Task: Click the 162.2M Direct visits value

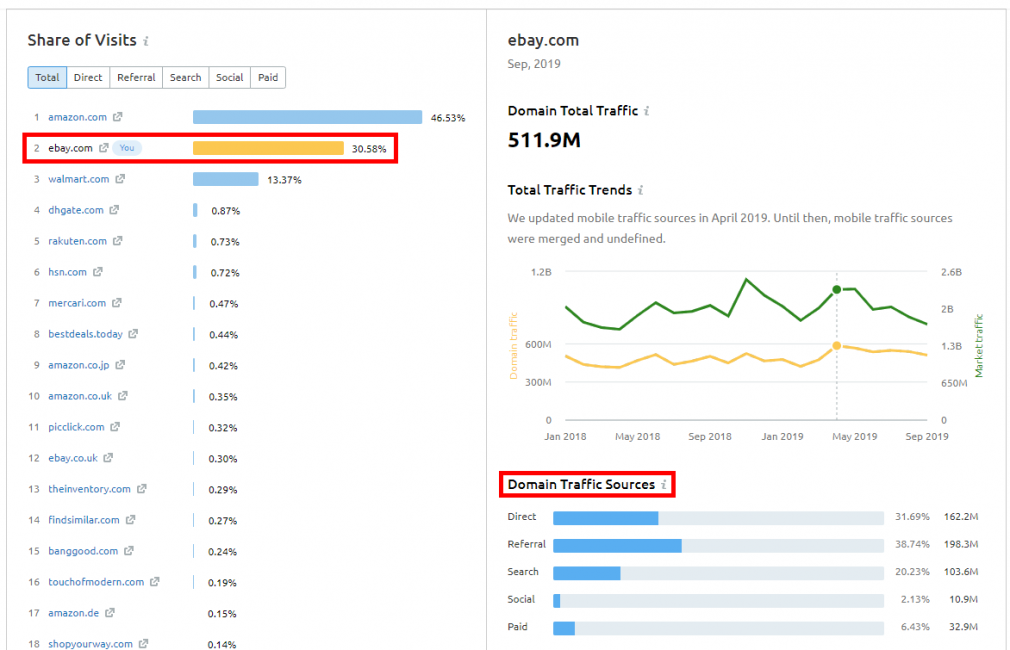Action: pos(961,517)
